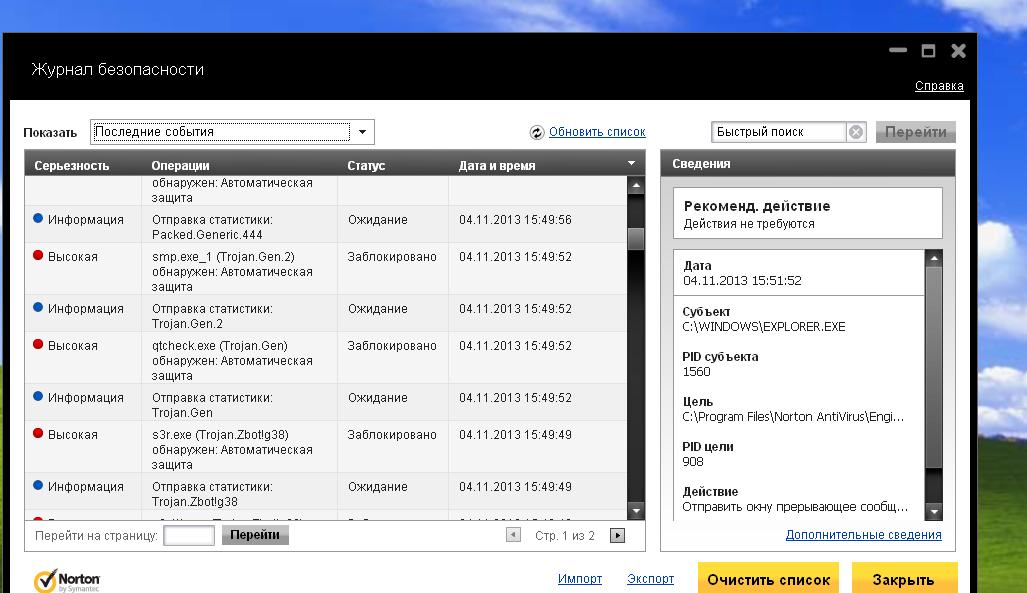Maximize the security log window
Screen dimensions: 1027x593
pyautogui.click(x=928, y=51)
